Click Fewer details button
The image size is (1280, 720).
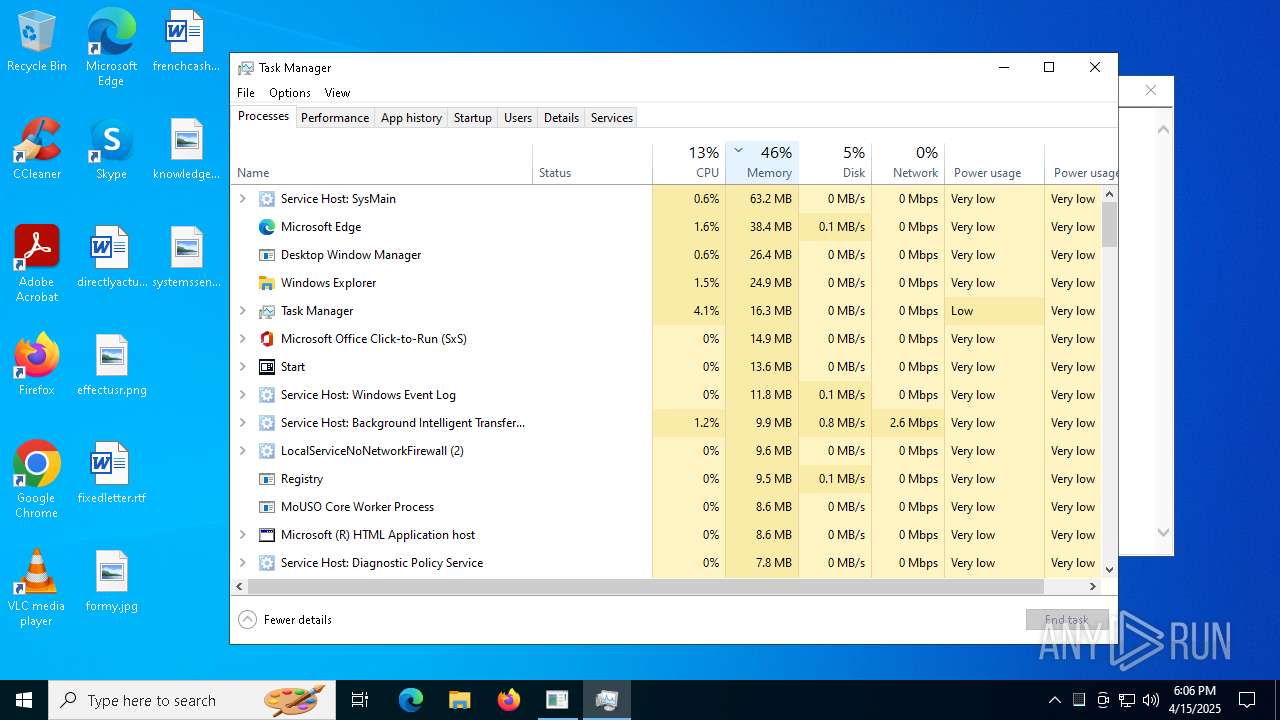pyautogui.click(x=285, y=620)
